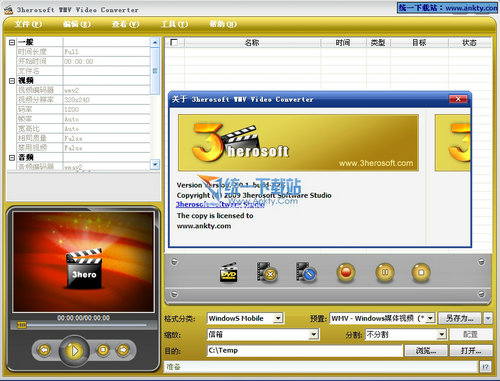Click the help icon beside status bar
500x381 pixels.
point(486,367)
